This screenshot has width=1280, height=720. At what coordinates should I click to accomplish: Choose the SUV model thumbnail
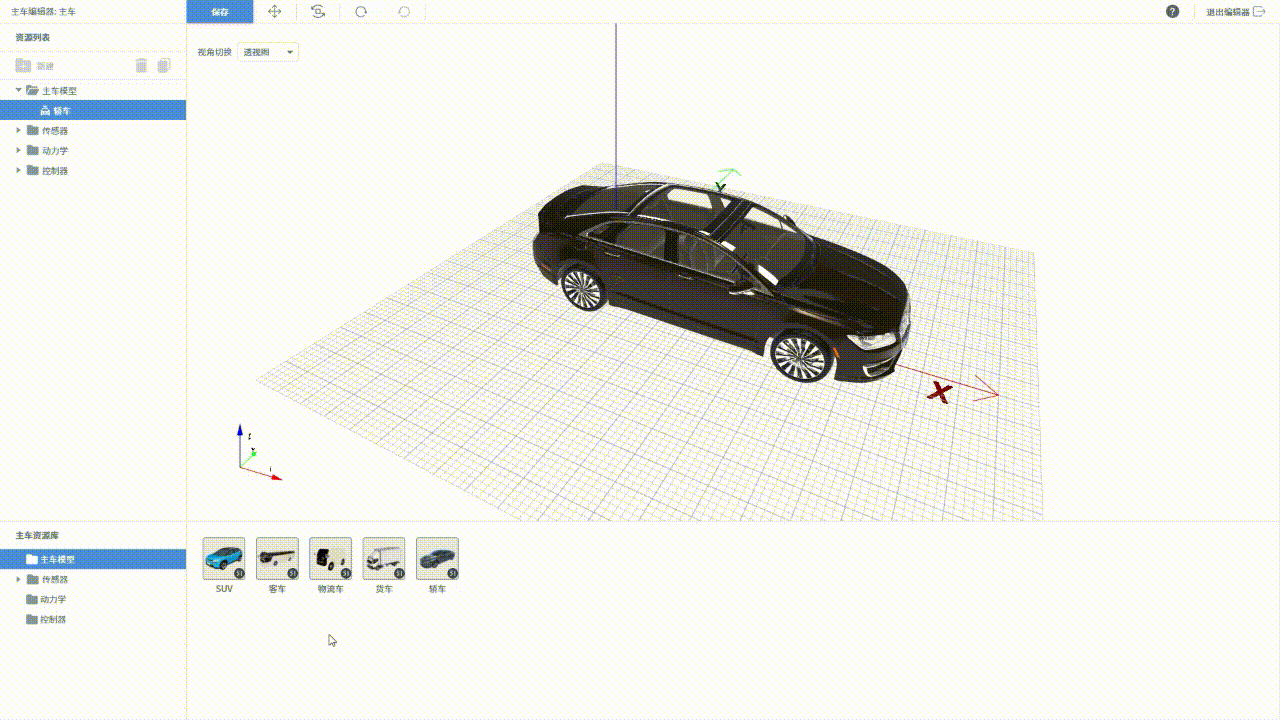pyautogui.click(x=224, y=559)
